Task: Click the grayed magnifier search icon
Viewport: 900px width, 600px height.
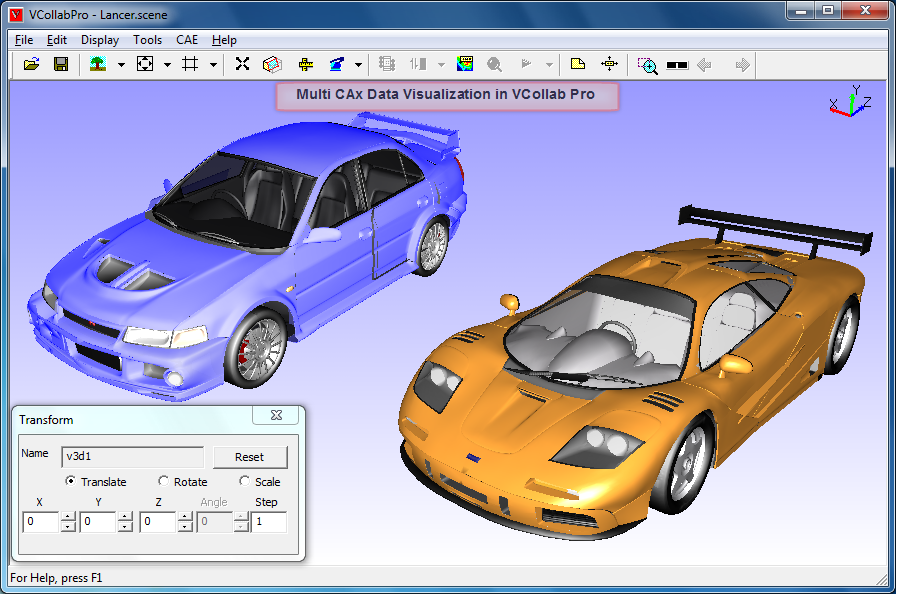Action: point(494,64)
